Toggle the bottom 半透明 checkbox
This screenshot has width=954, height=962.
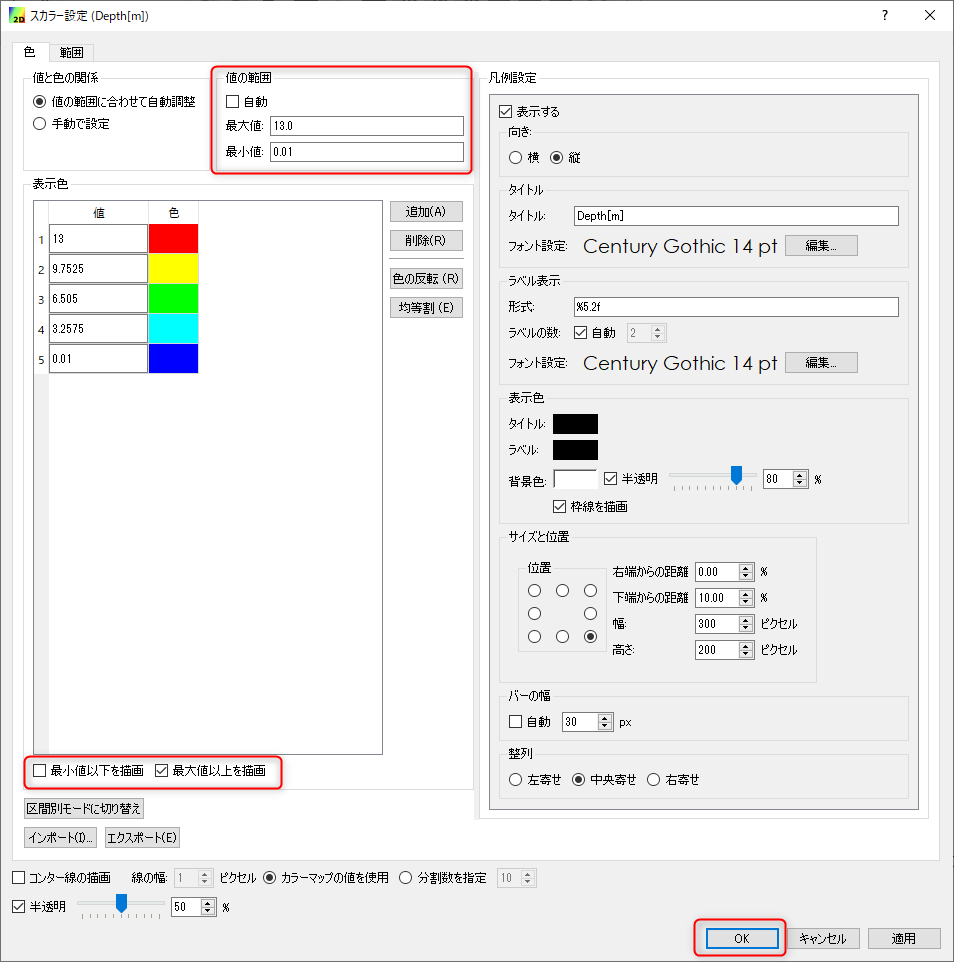[x=19, y=907]
